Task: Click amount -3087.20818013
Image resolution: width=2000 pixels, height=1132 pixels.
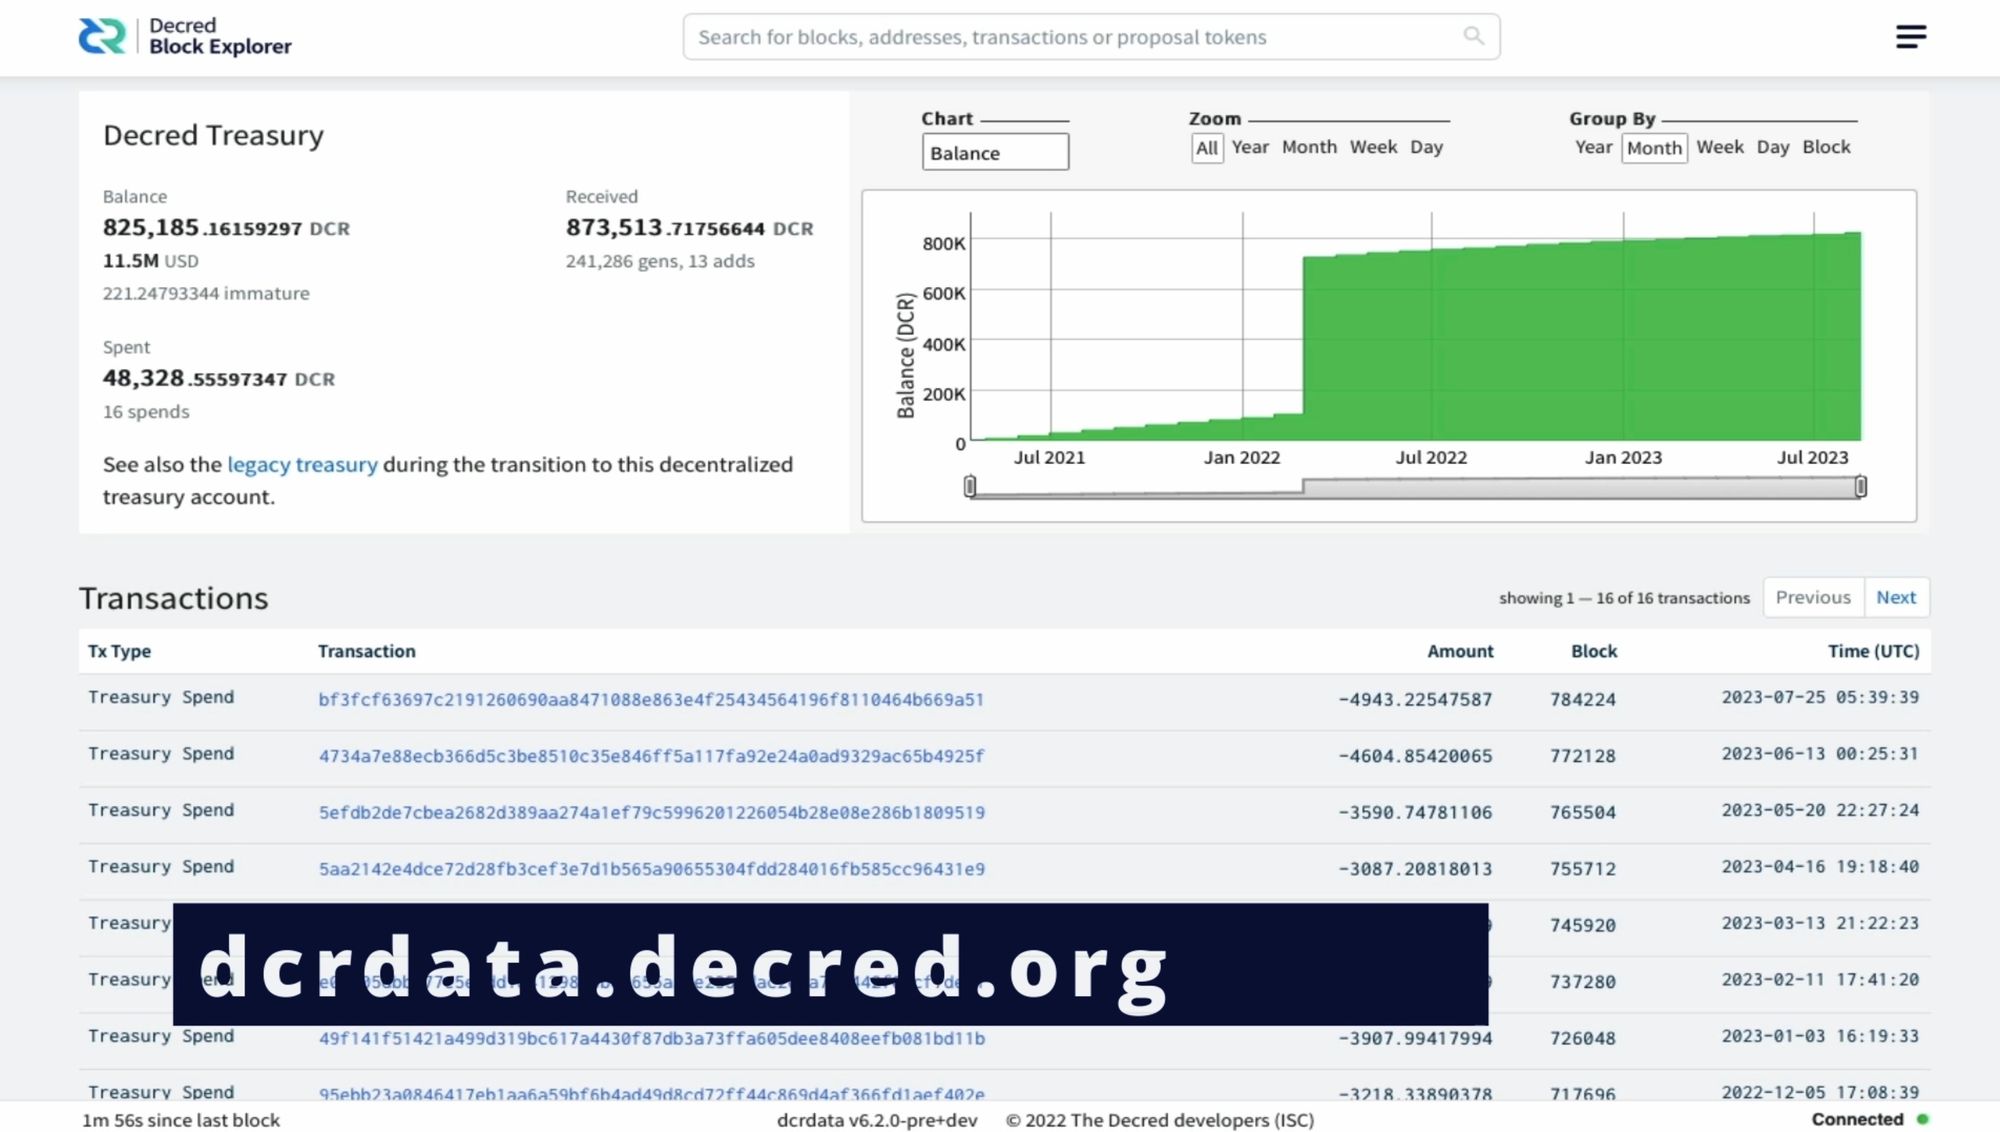Action: [1415, 869]
